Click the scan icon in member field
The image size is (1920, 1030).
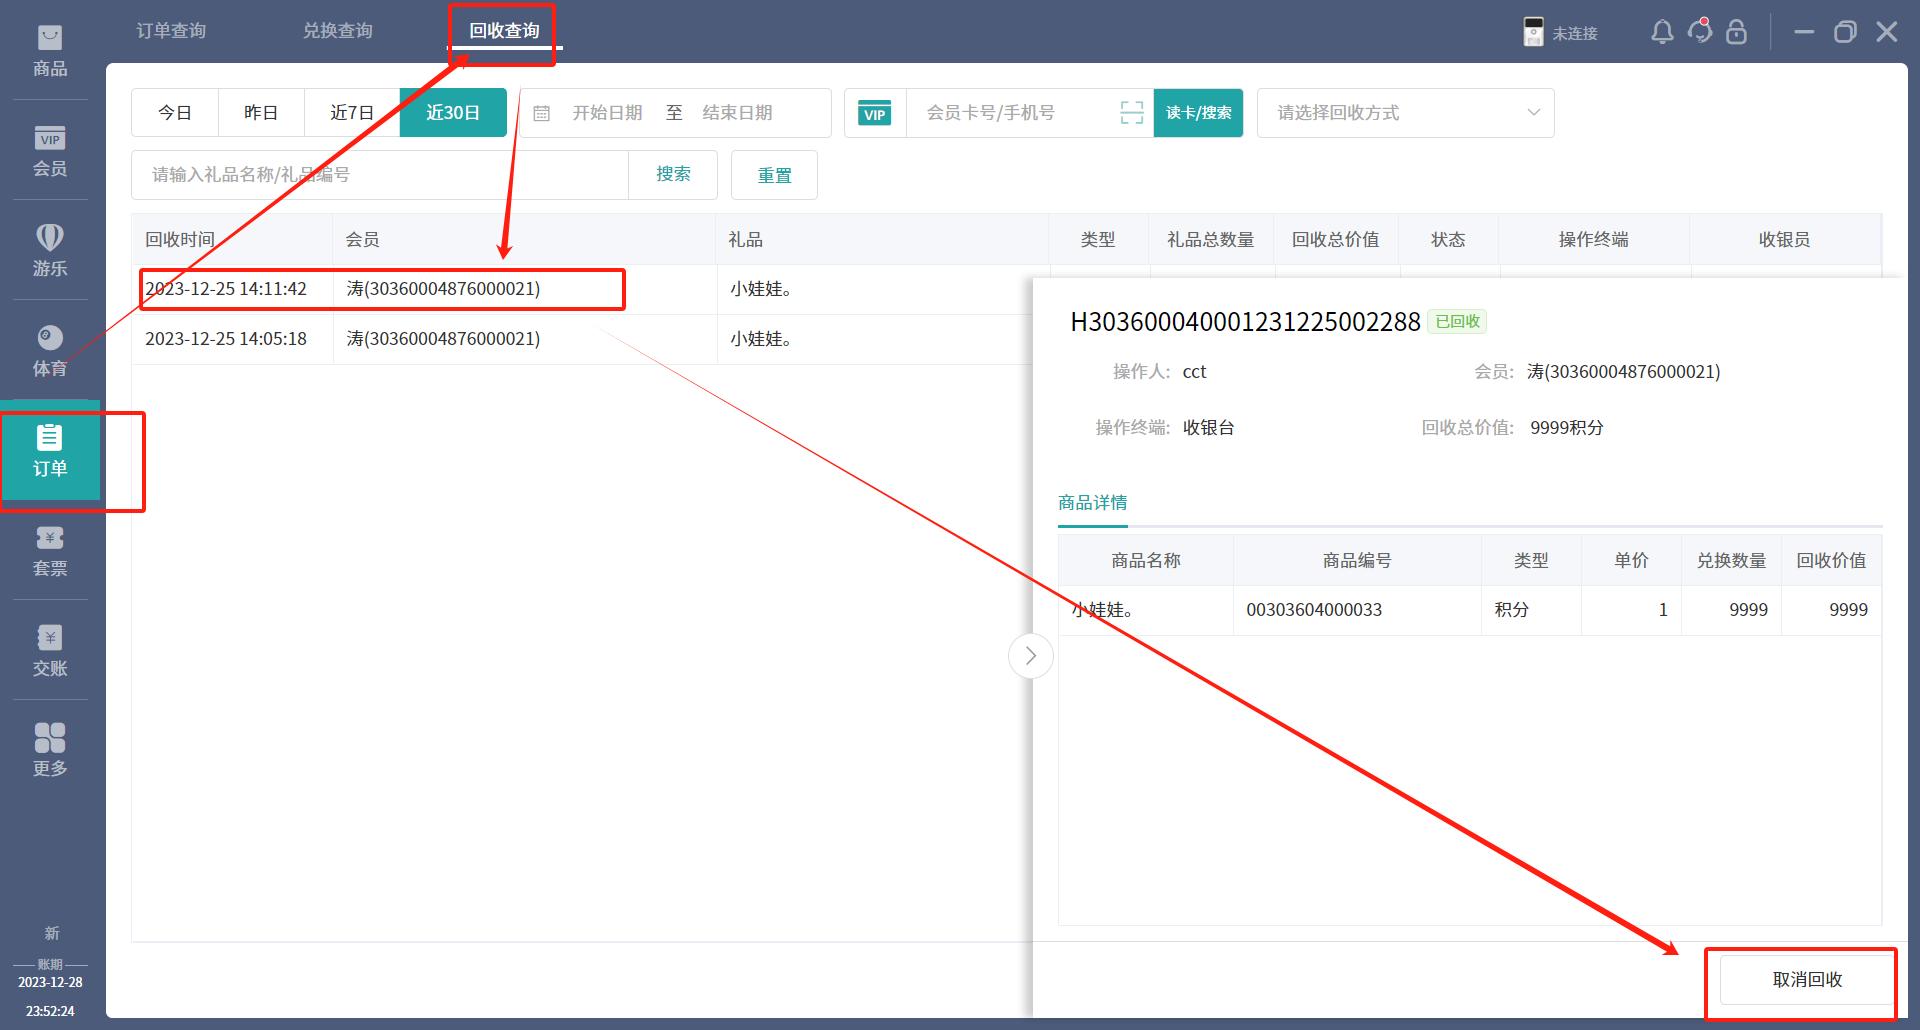(x=1131, y=113)
